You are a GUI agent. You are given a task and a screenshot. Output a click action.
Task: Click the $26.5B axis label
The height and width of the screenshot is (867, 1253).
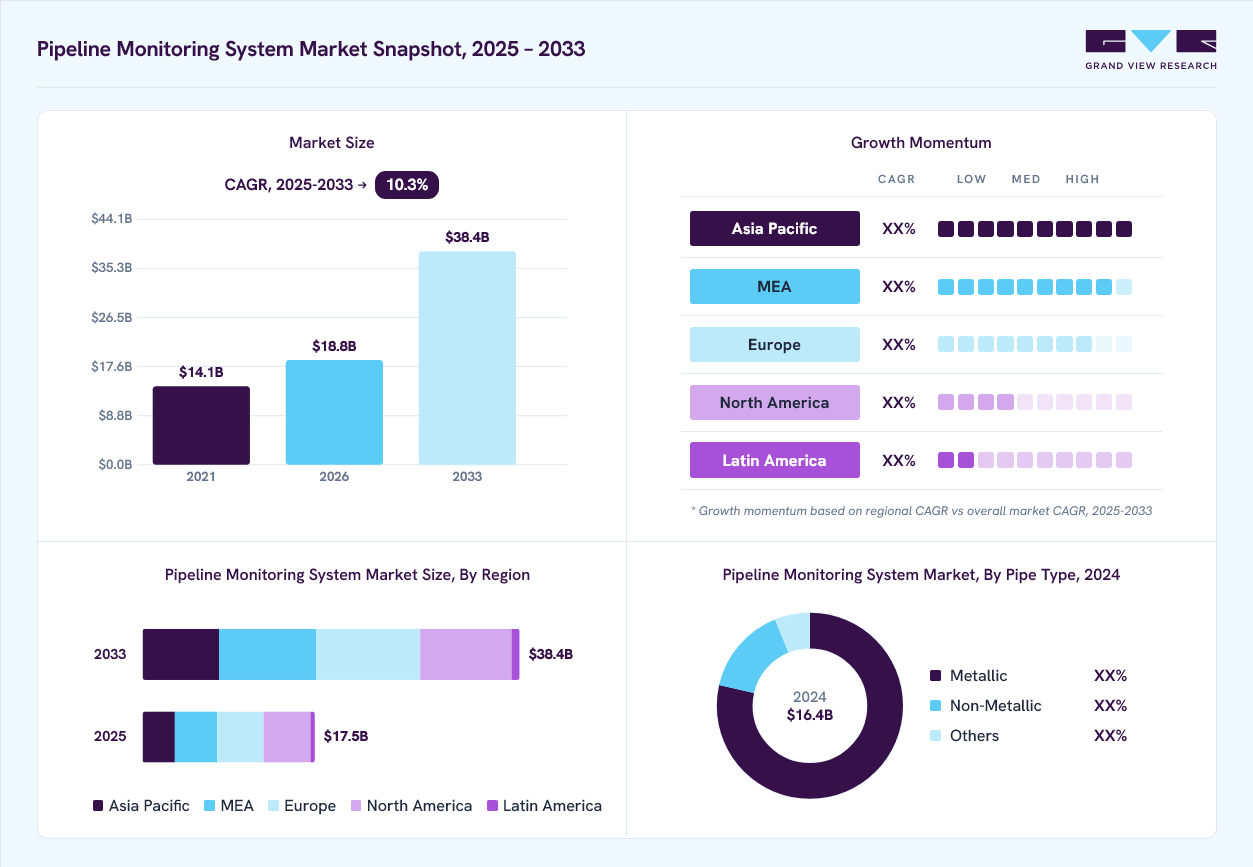tap(111, 317)
